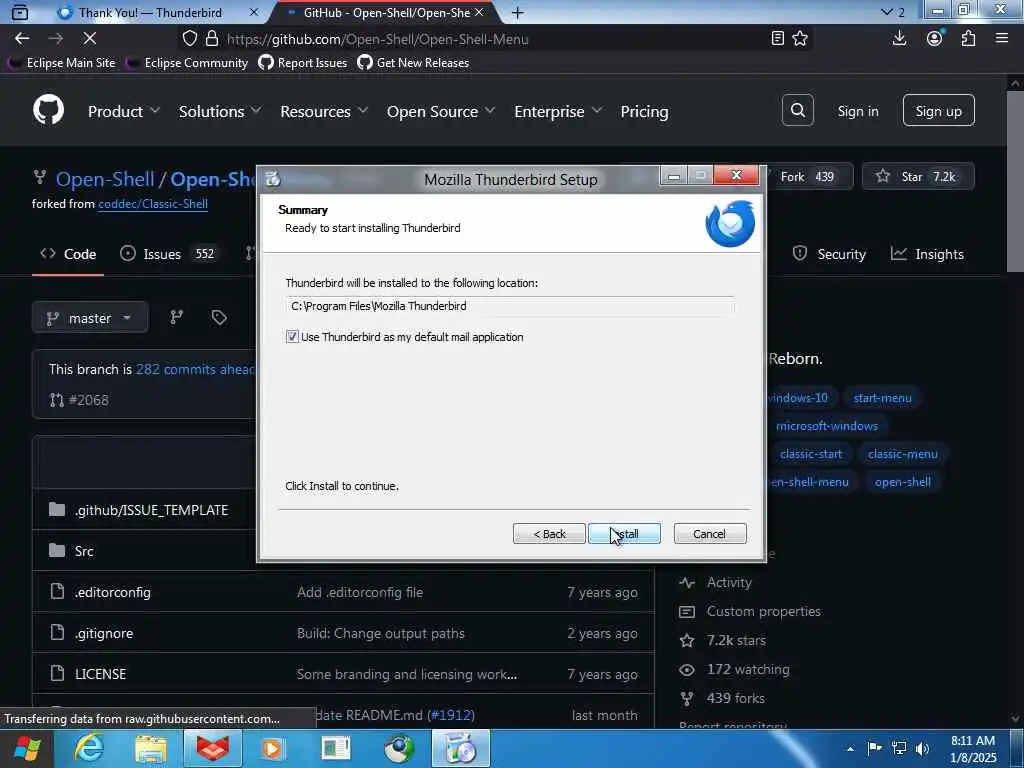1024x768 pixels.
Task: Open Eclipse Community bookmark
Action: click(187, 63)
